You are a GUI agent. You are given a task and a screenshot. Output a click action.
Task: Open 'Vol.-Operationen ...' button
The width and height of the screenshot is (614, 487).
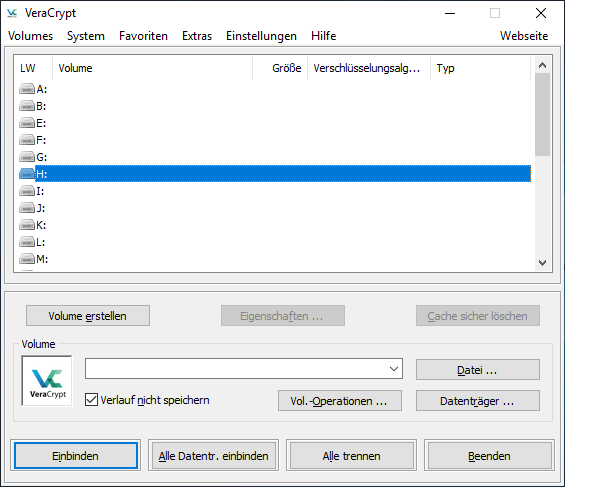coord(340,400)
